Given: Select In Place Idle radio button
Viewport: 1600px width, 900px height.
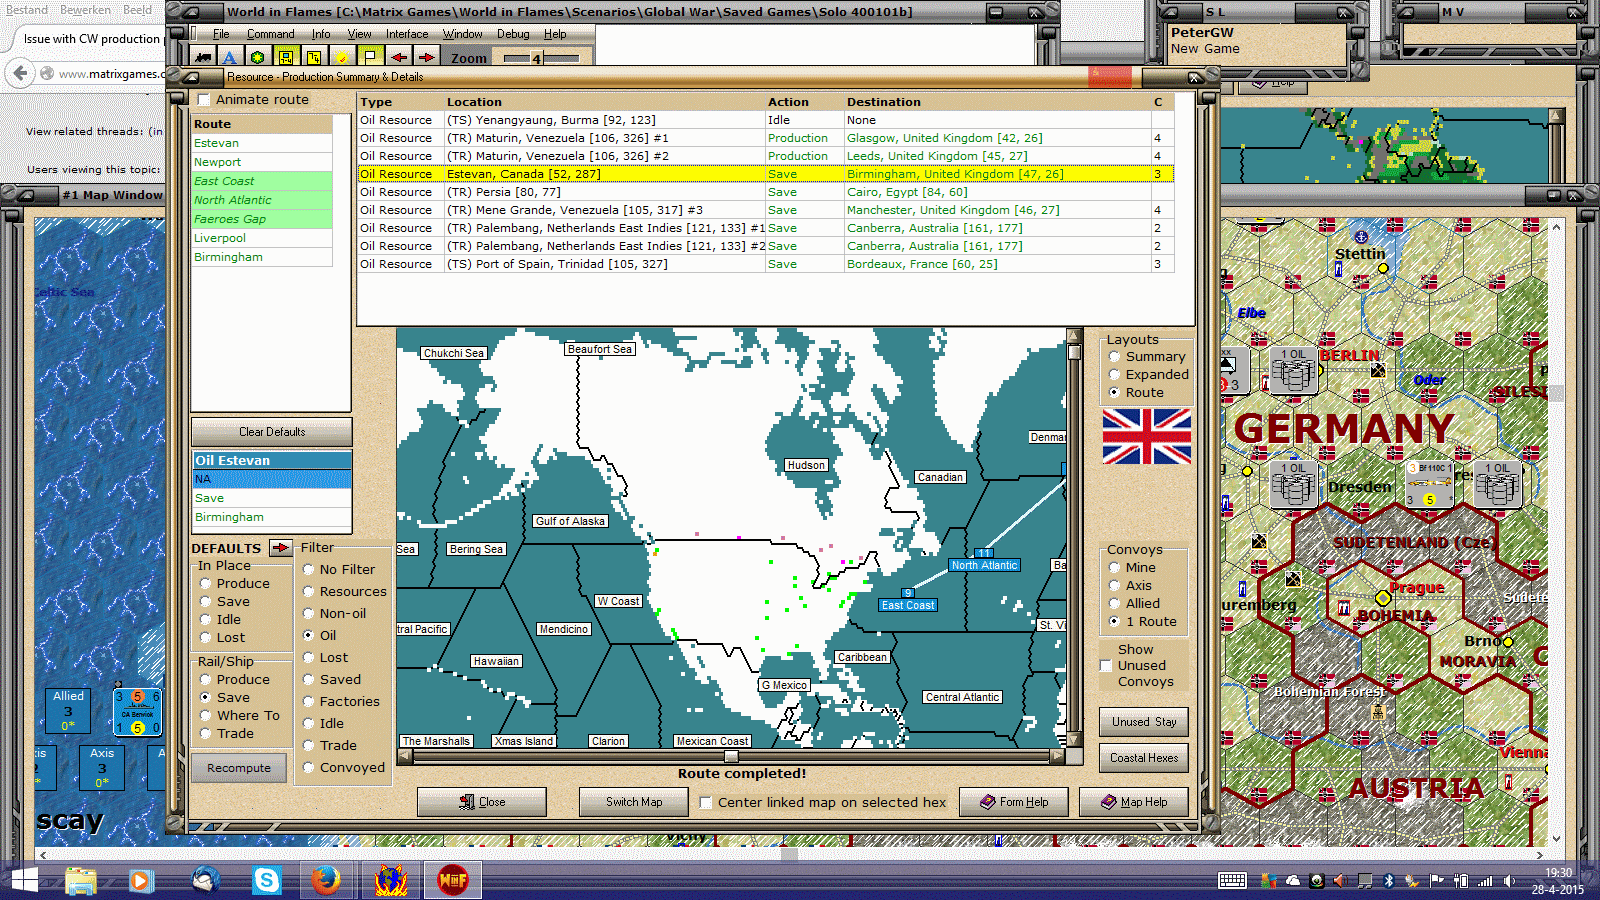Looking at the screenshot, I should pos(205,620).
